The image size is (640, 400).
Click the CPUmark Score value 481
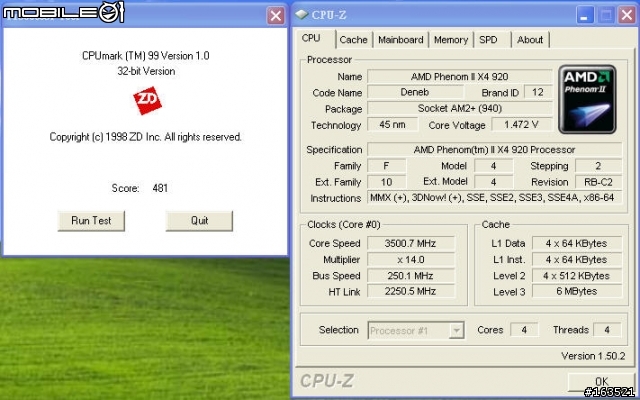click(x=160, y=188)
